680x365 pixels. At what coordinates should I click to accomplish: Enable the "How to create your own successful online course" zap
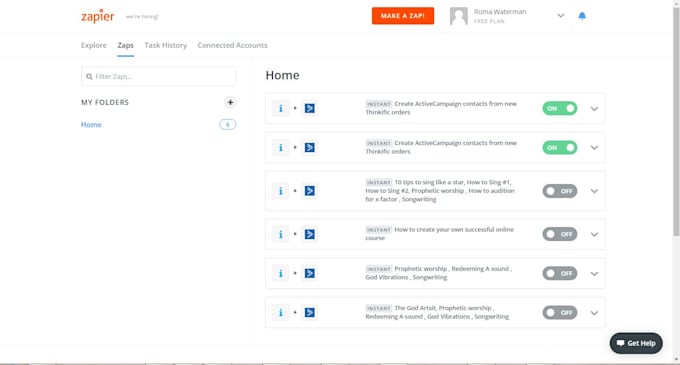pyautogui.click(x=559, y=234)
